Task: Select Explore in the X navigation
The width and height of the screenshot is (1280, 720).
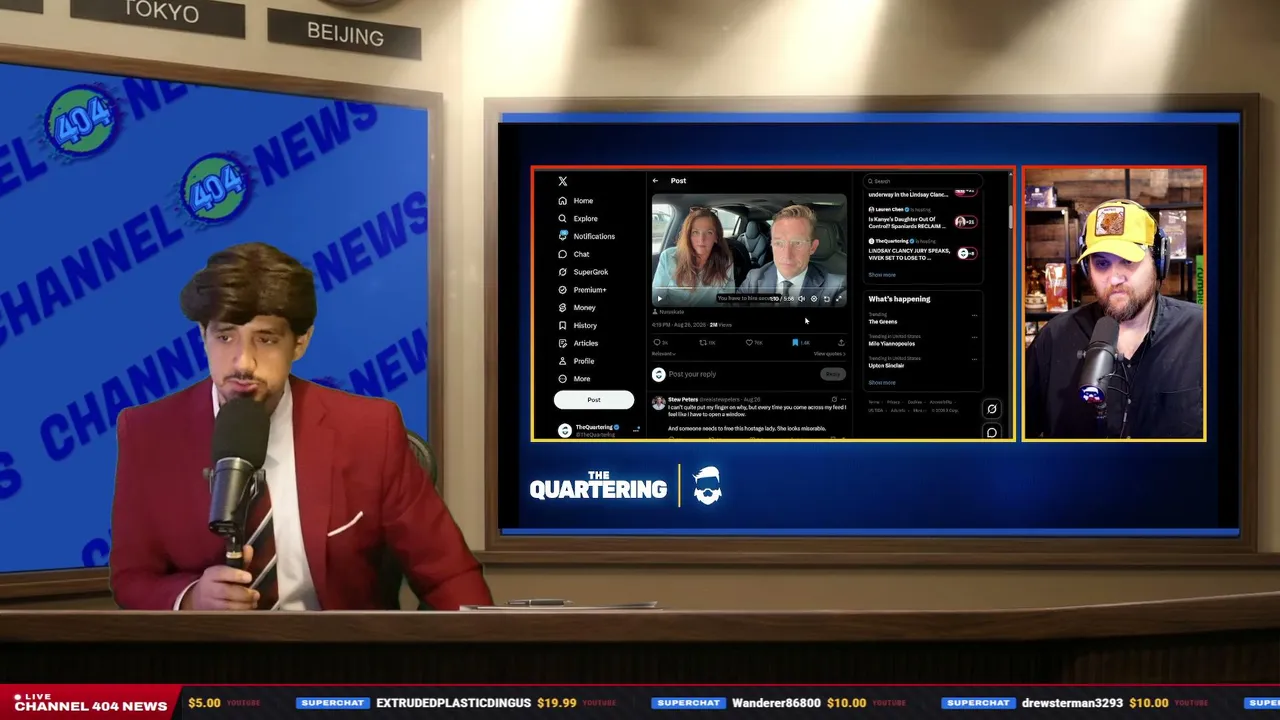Action: click(586, 219)
